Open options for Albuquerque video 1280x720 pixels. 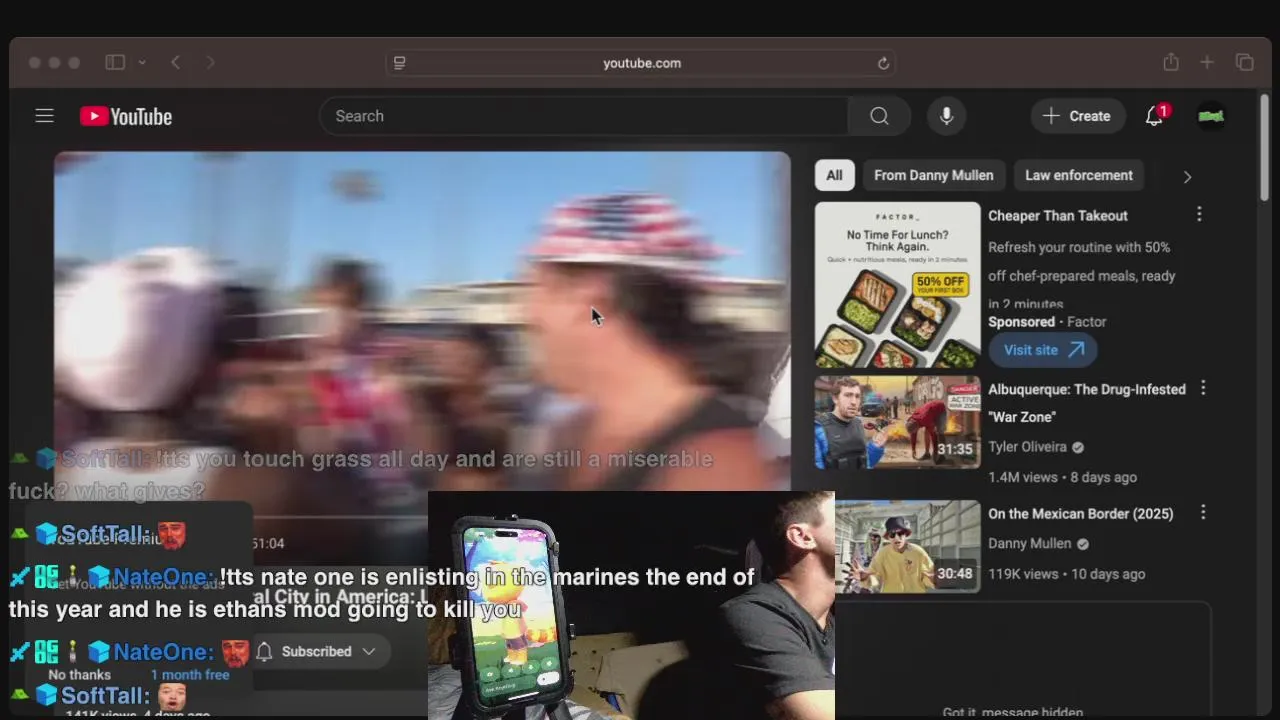(x=1203, y=387)
